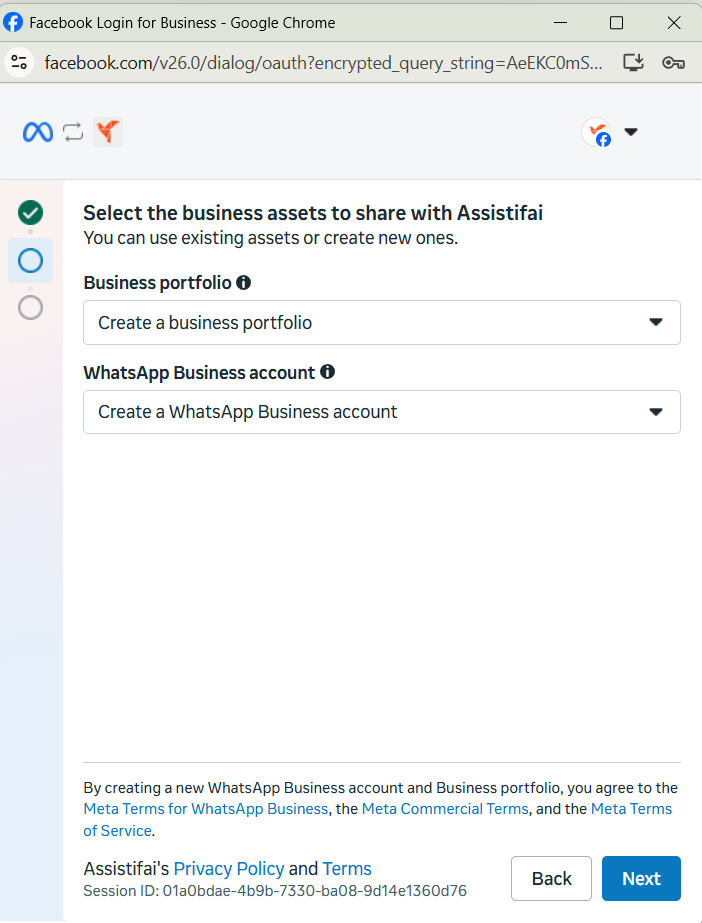Open the WhatsApp Business account dropdown
Viewport: 702px width, 923px height.
pos(382,412)
